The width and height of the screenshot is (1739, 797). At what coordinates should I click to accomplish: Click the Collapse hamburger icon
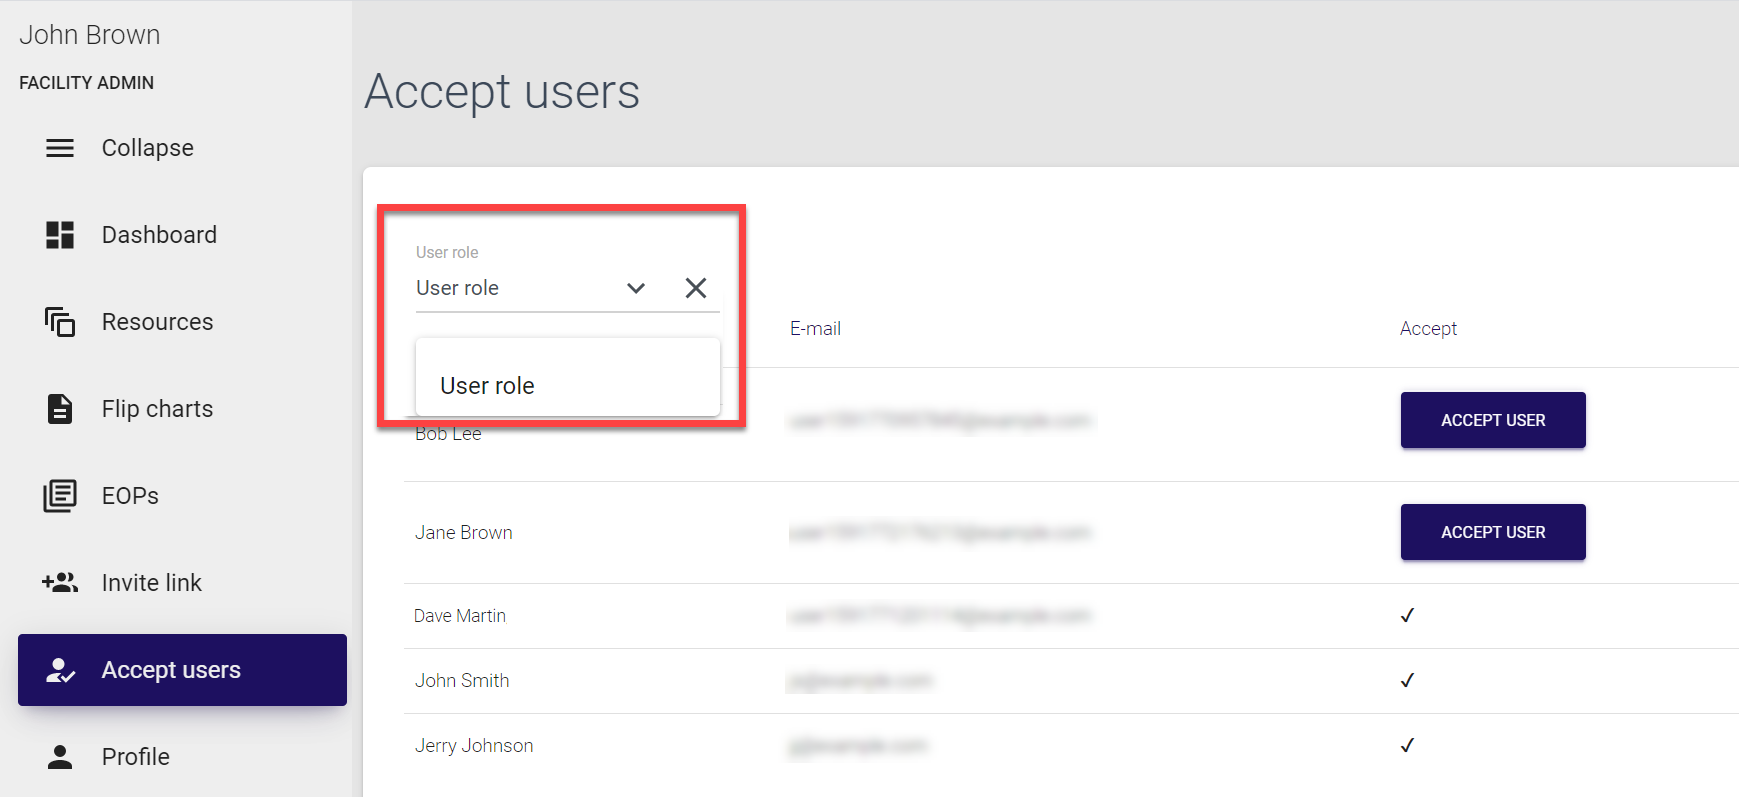(60, 148)
